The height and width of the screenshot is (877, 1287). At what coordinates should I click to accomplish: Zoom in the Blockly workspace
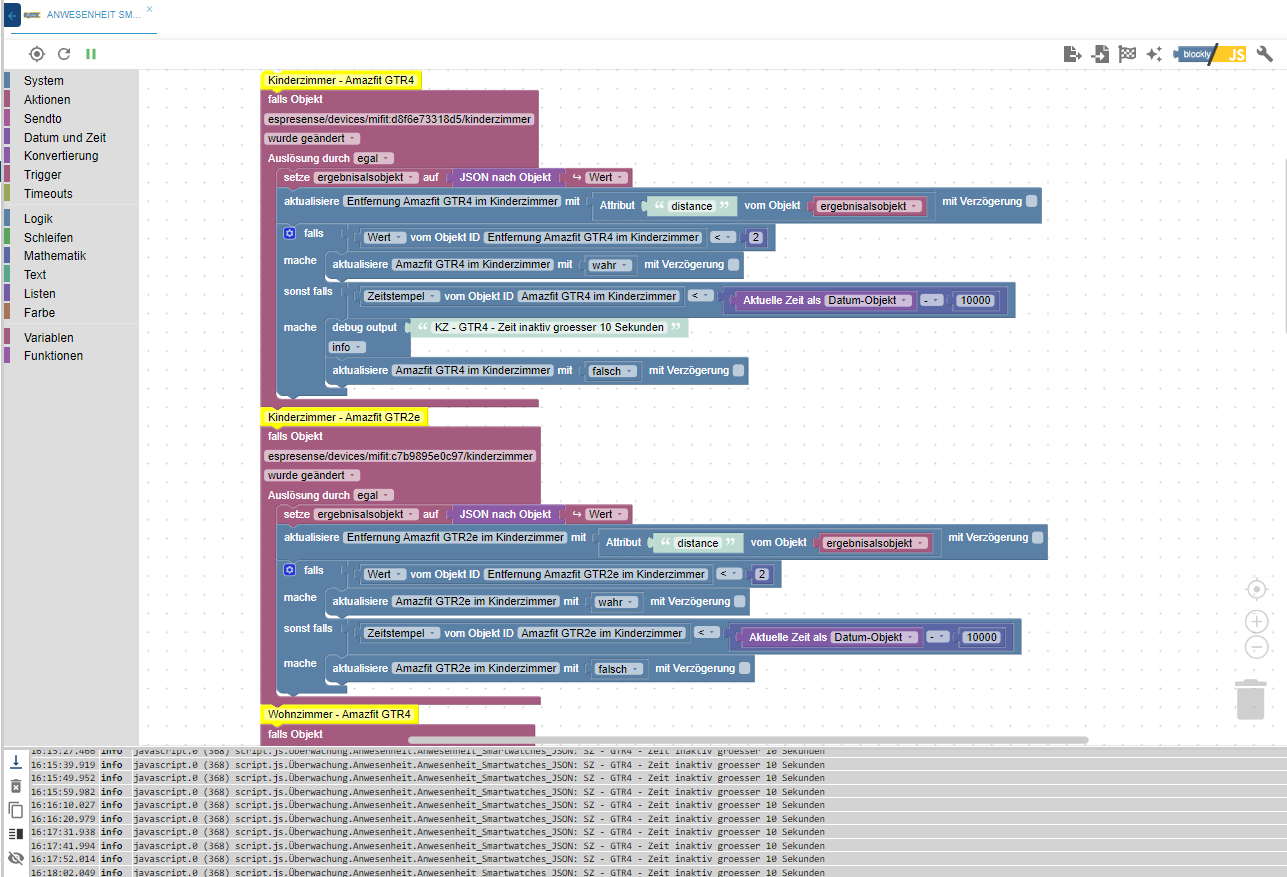pyautogui.click(x=1257, y=621)
